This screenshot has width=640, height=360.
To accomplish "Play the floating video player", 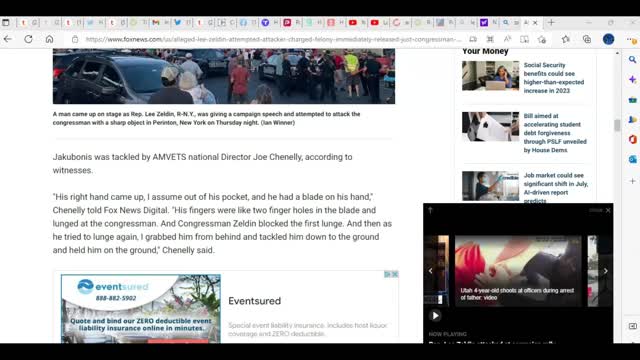I will [435, 316].
